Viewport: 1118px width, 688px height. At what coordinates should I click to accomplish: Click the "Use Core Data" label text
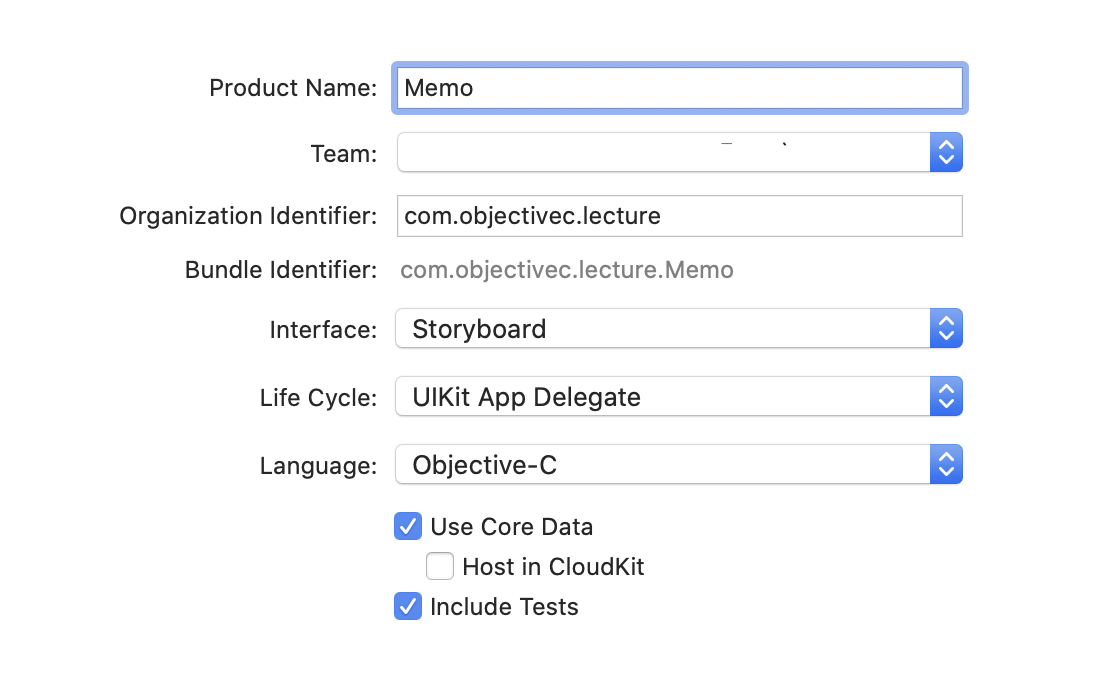coord(511,527)
